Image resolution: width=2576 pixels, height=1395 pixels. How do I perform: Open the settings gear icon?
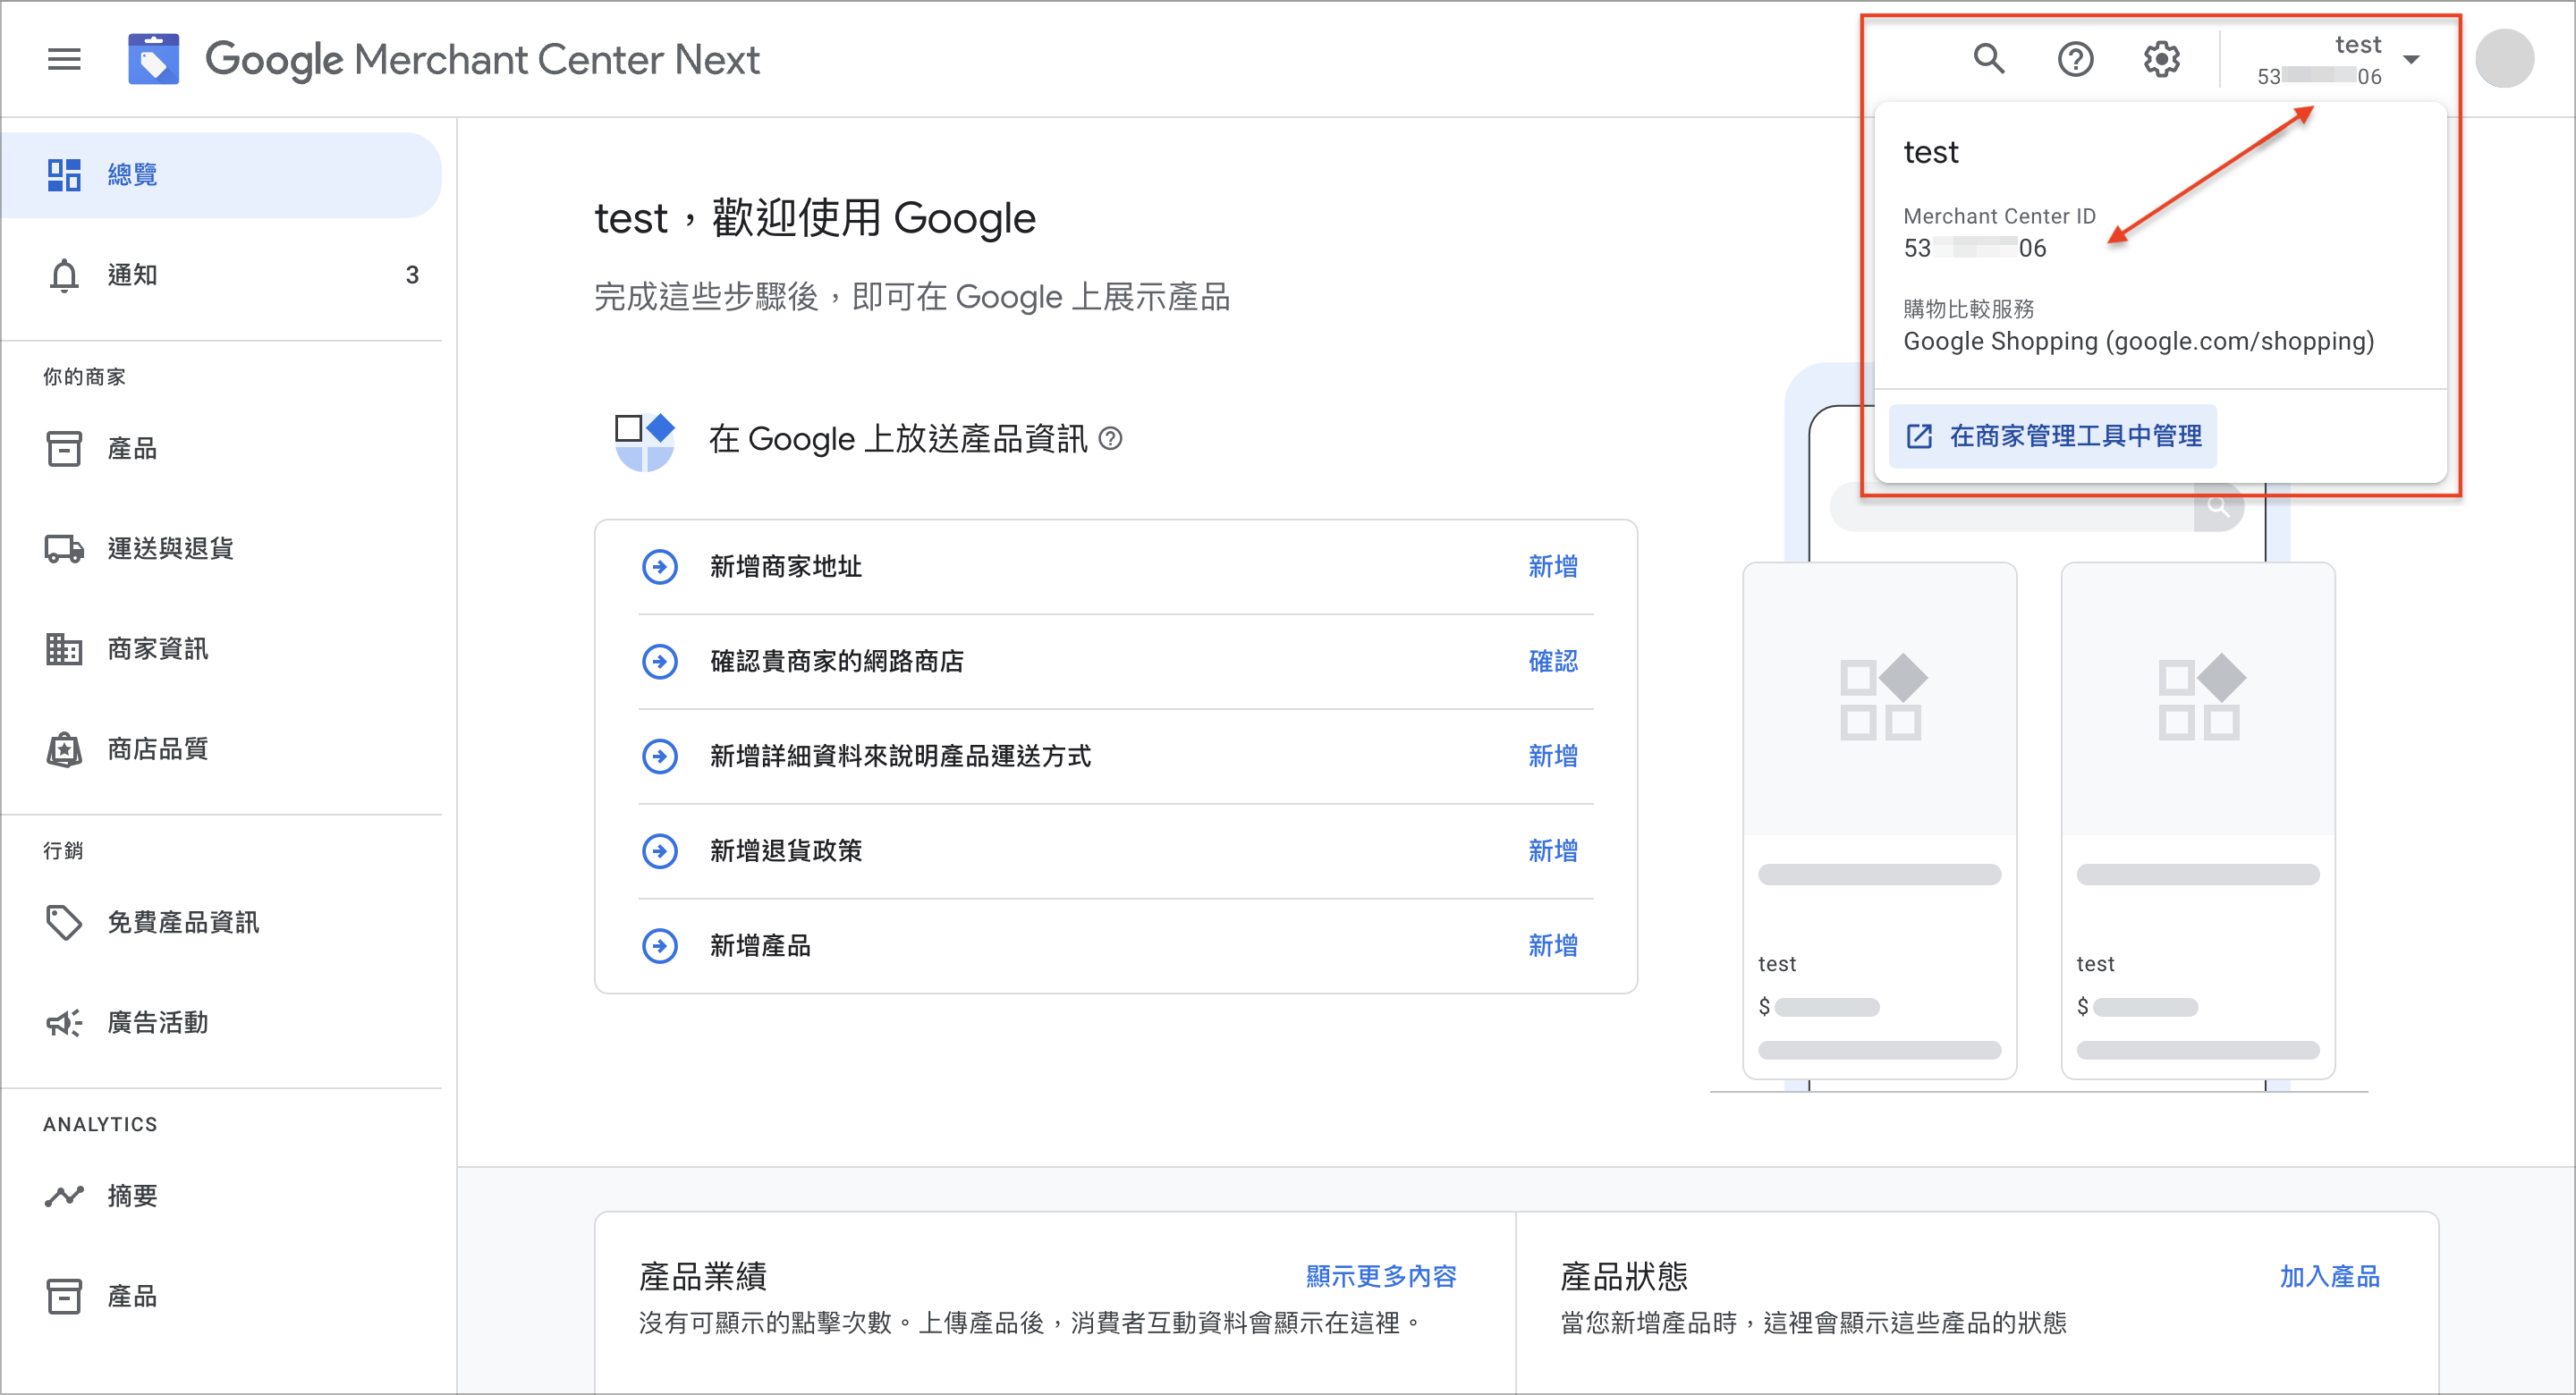[x=2161, y=59]
